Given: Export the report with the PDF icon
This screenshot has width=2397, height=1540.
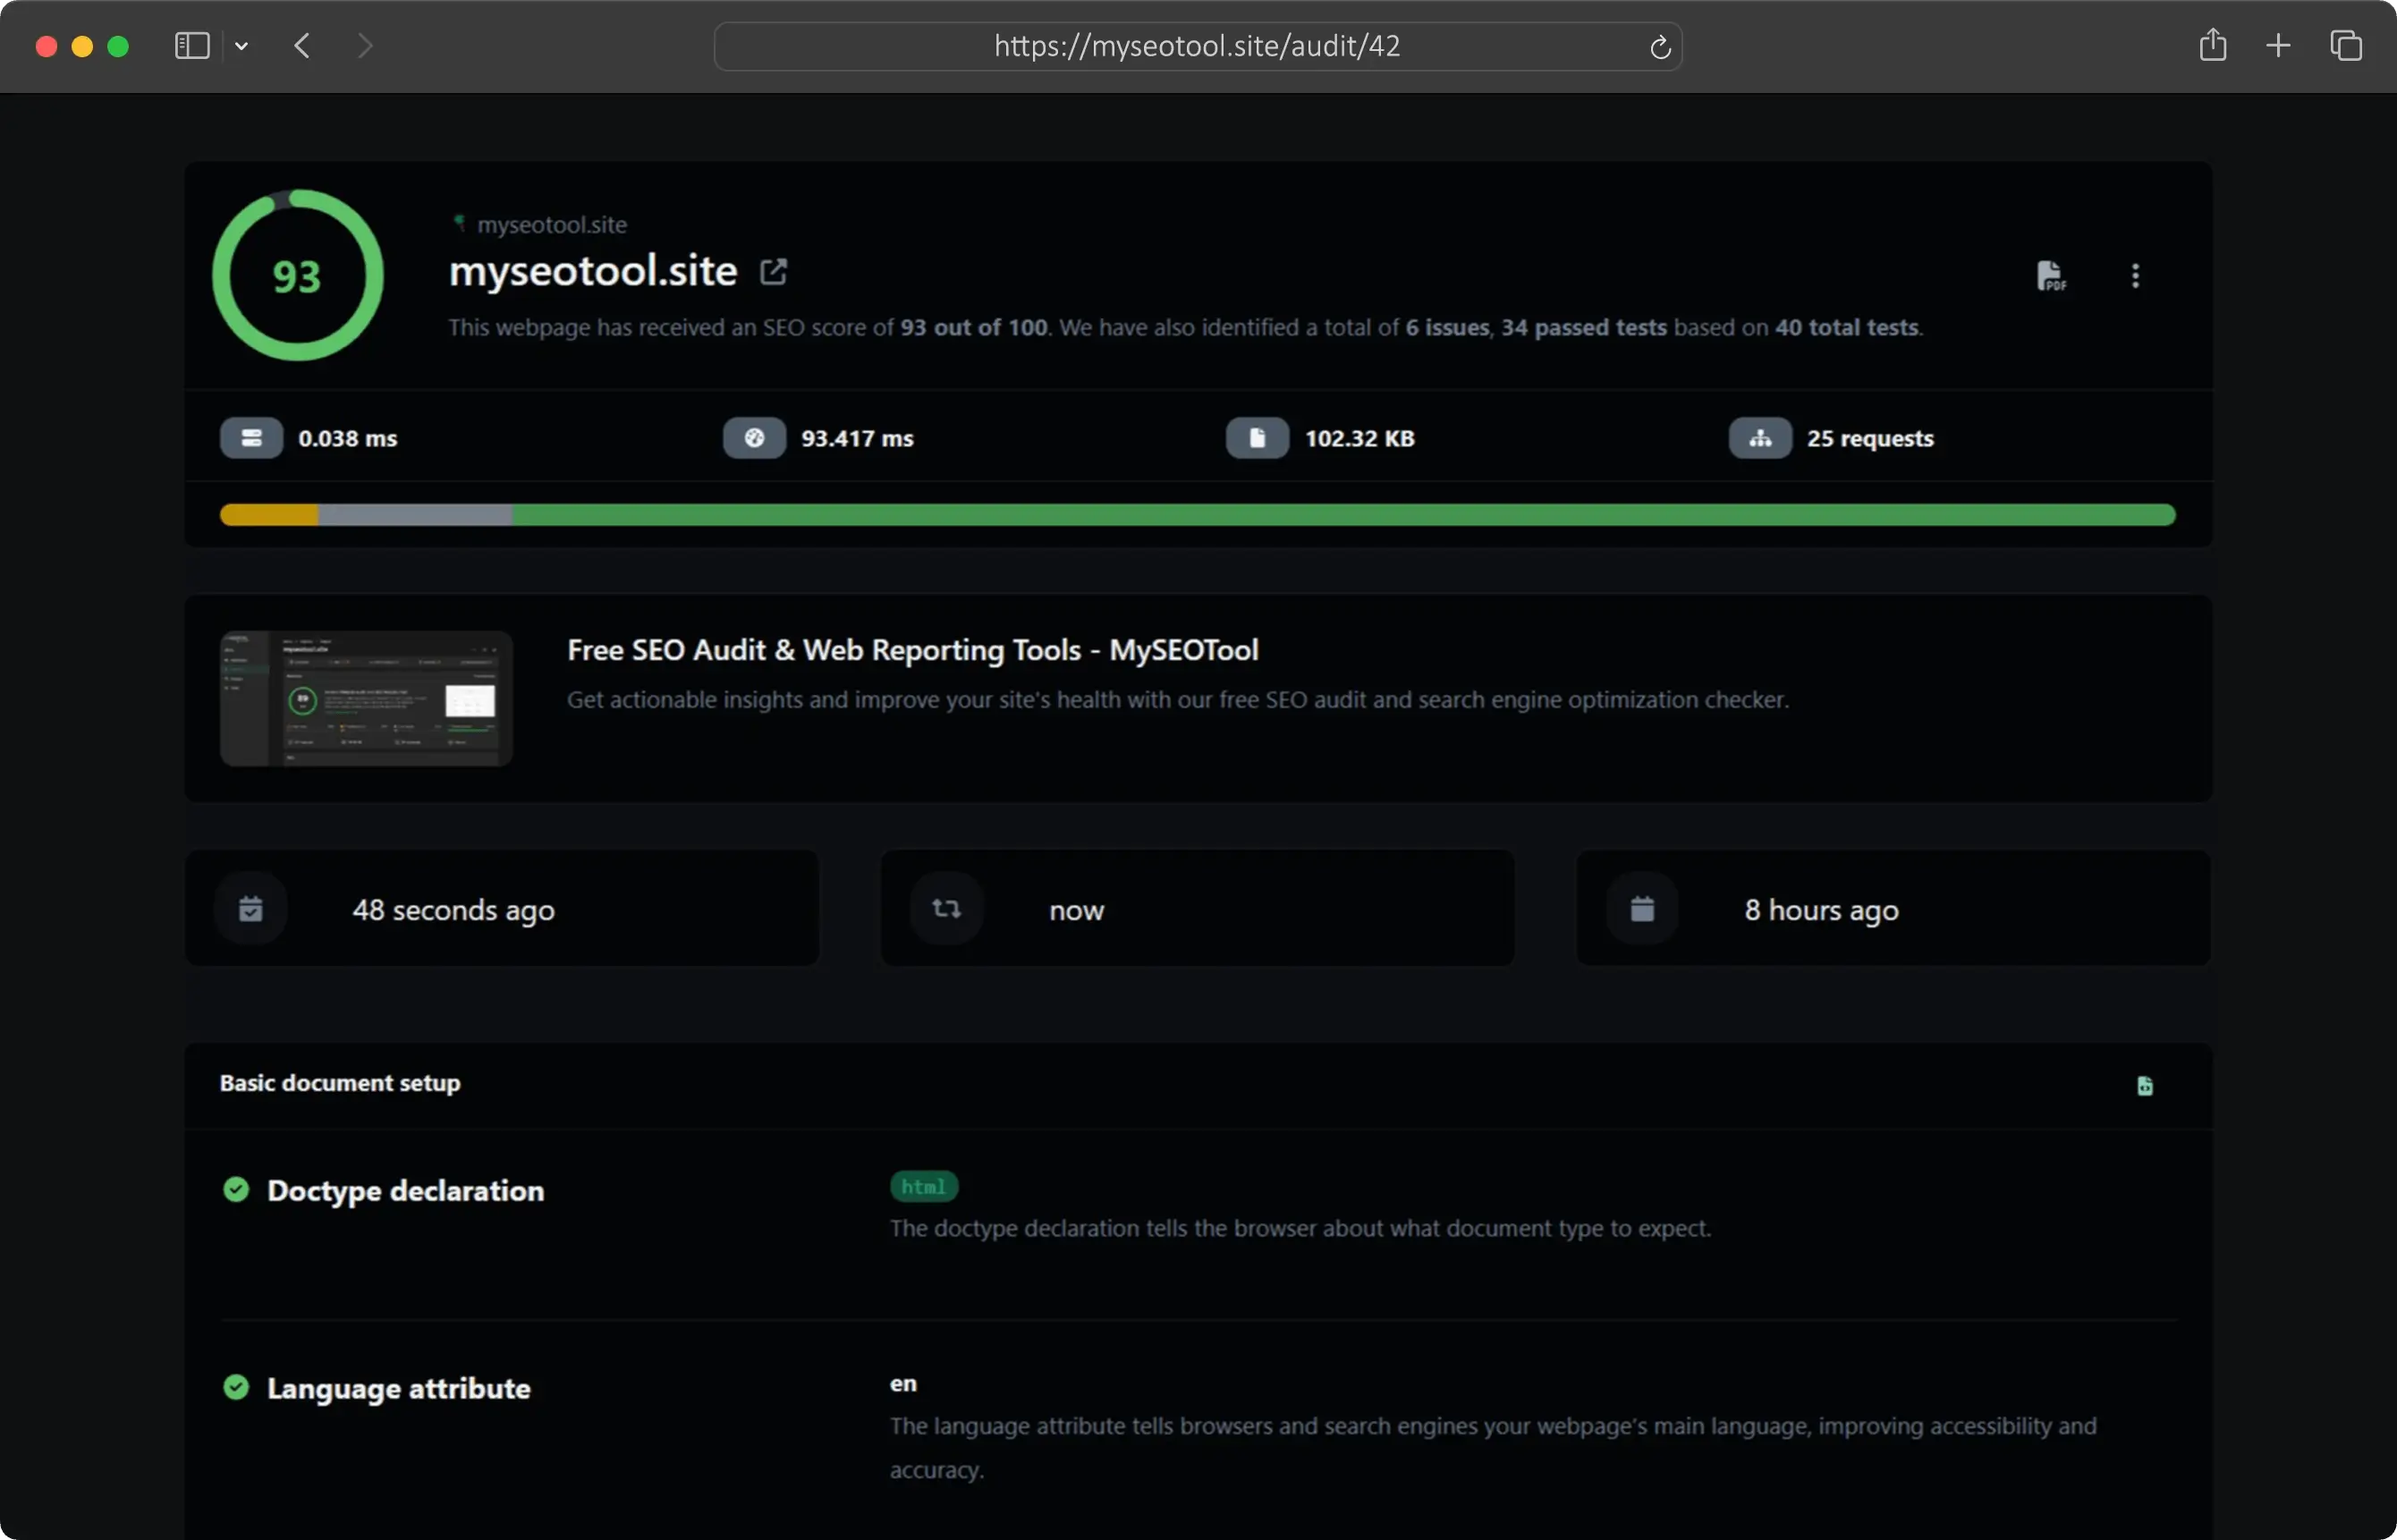Looking at the screenshot, I should pos(2051,275).
